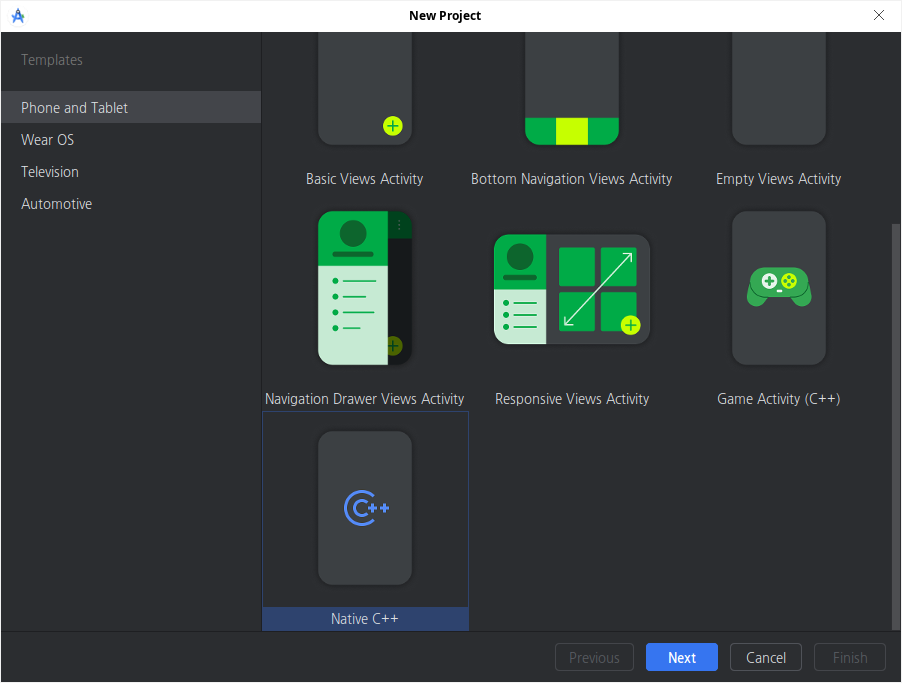Viewport: 902px width, 683px height.
Task: Click the Responsive Views Activity label
Action: click(x=572, y=399)
